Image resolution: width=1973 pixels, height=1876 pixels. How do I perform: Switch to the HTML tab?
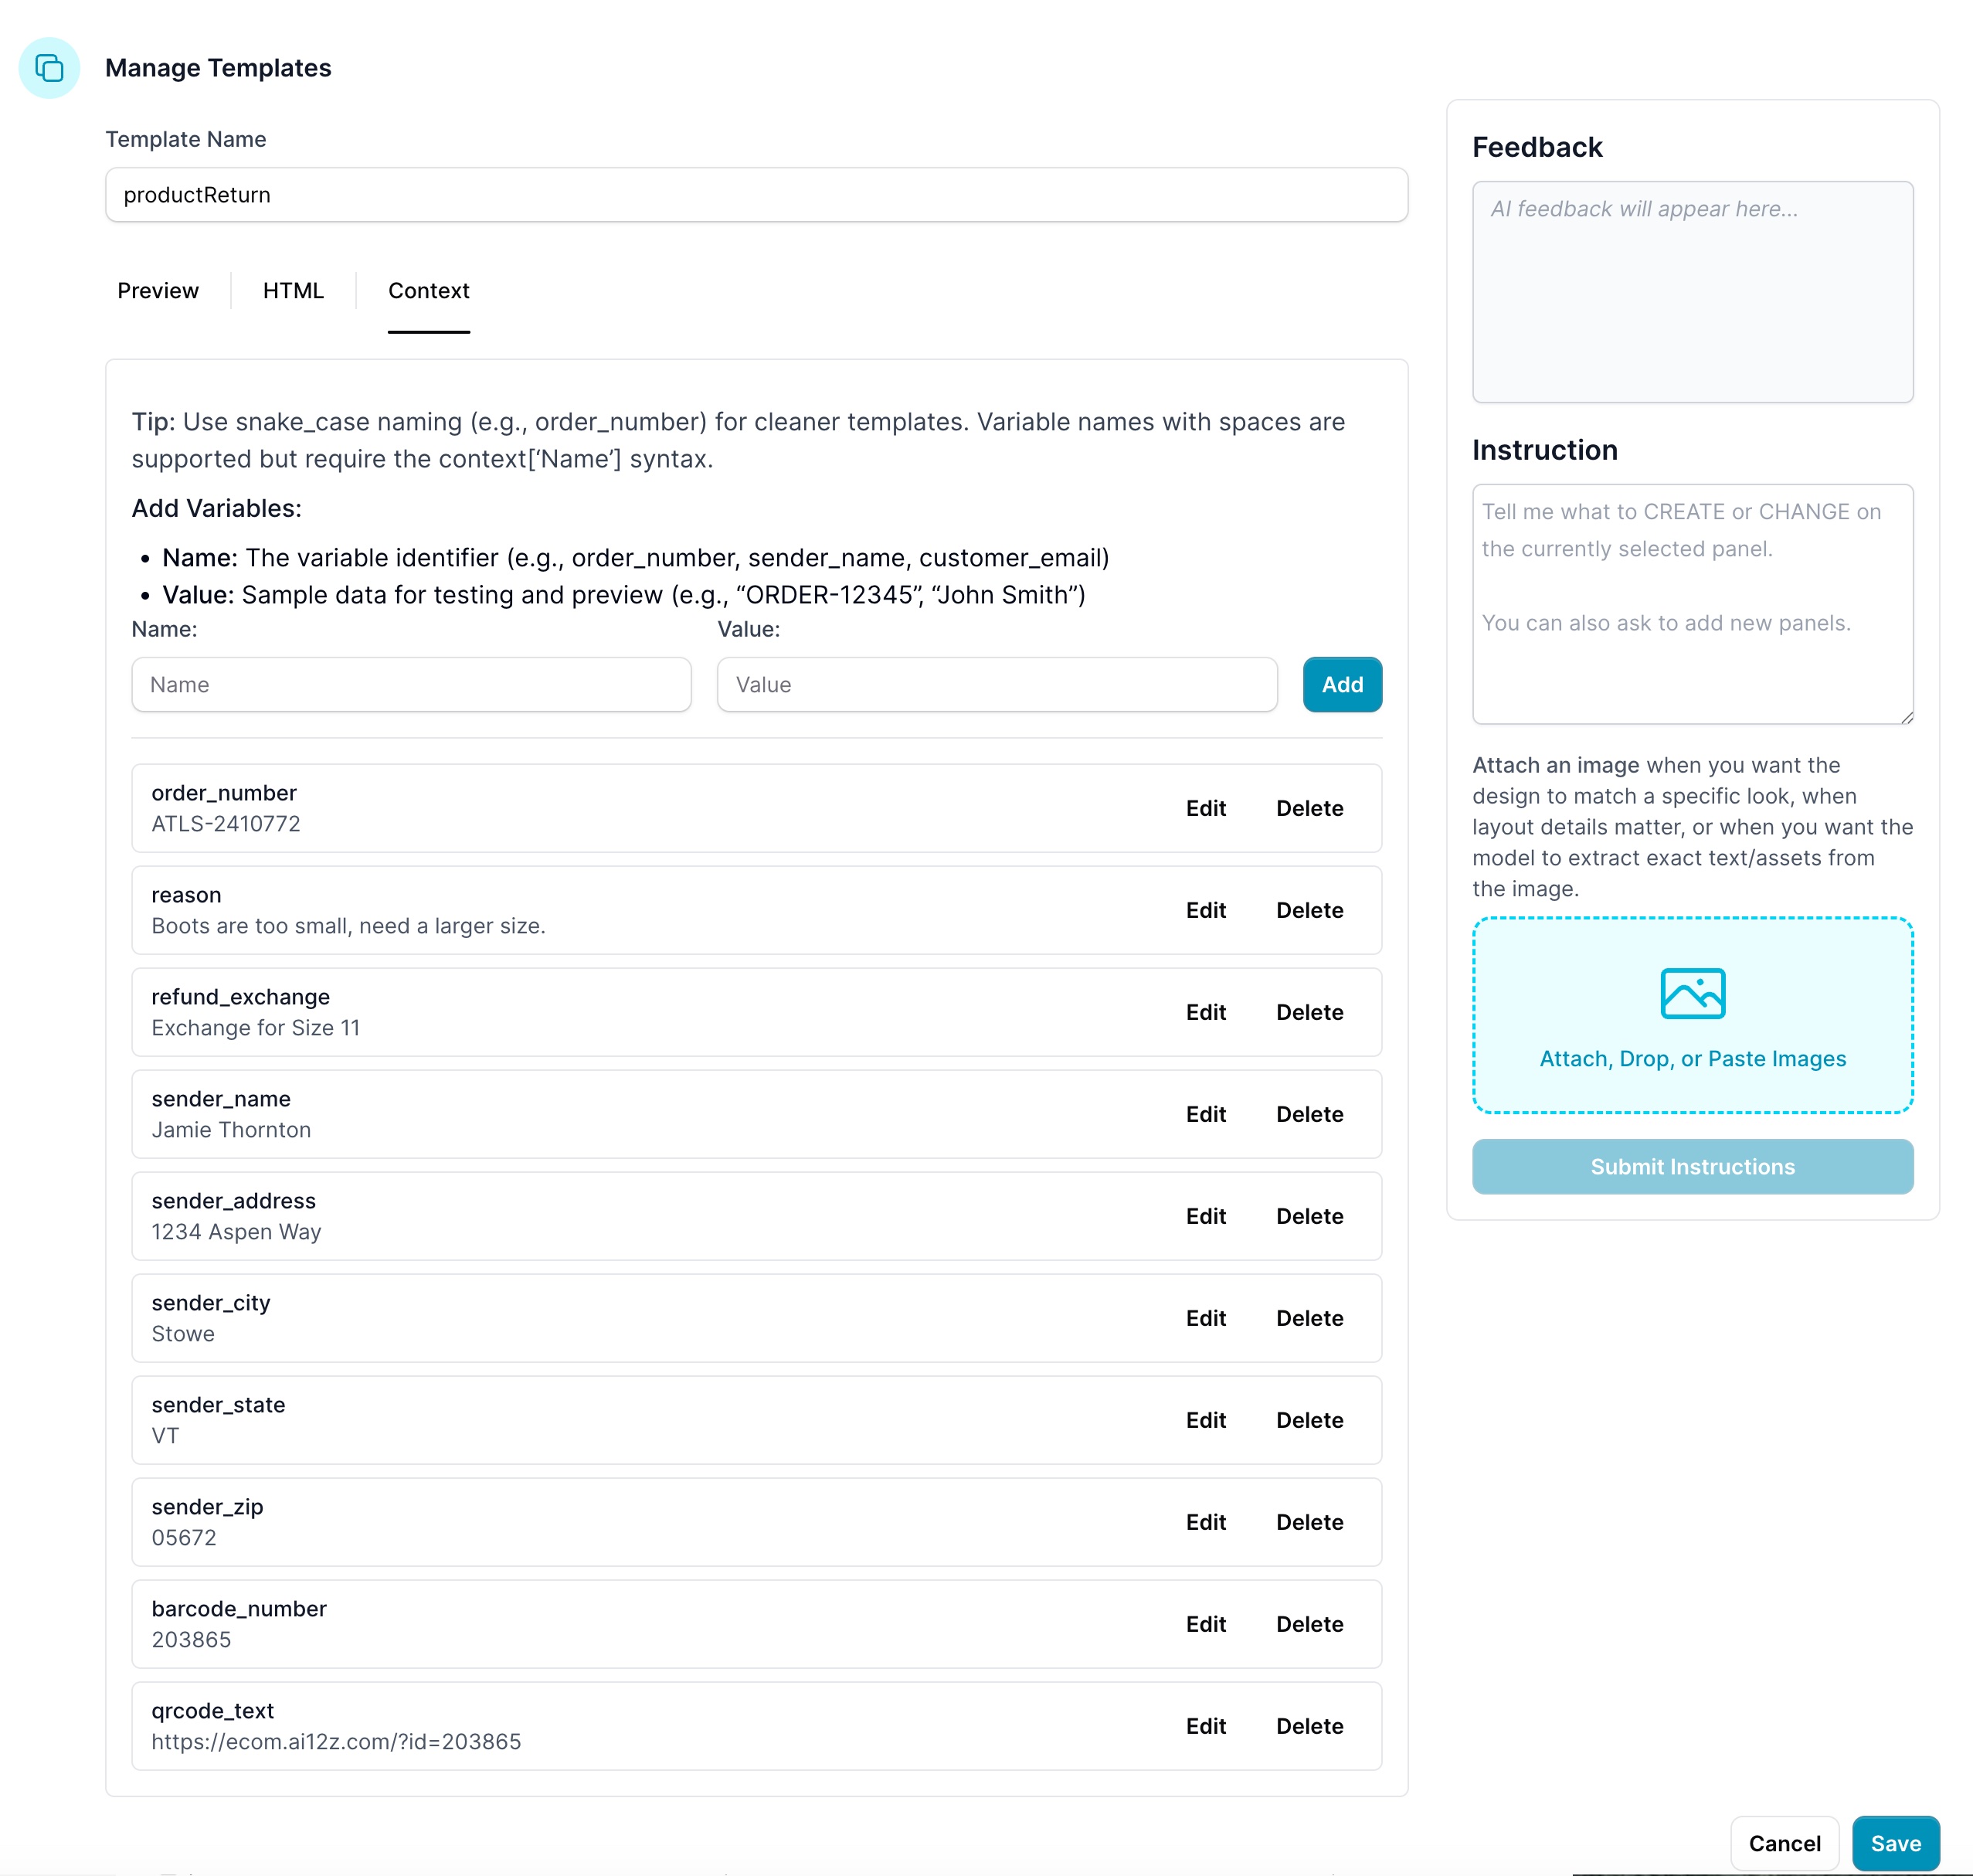coord(291,291)
